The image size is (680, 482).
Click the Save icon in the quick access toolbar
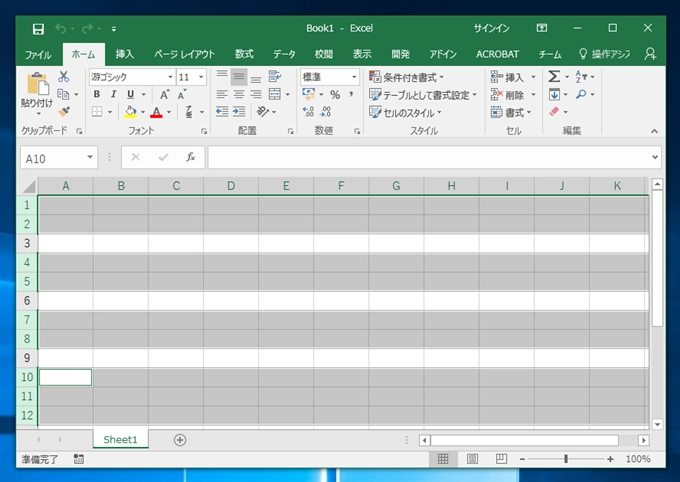38,29
